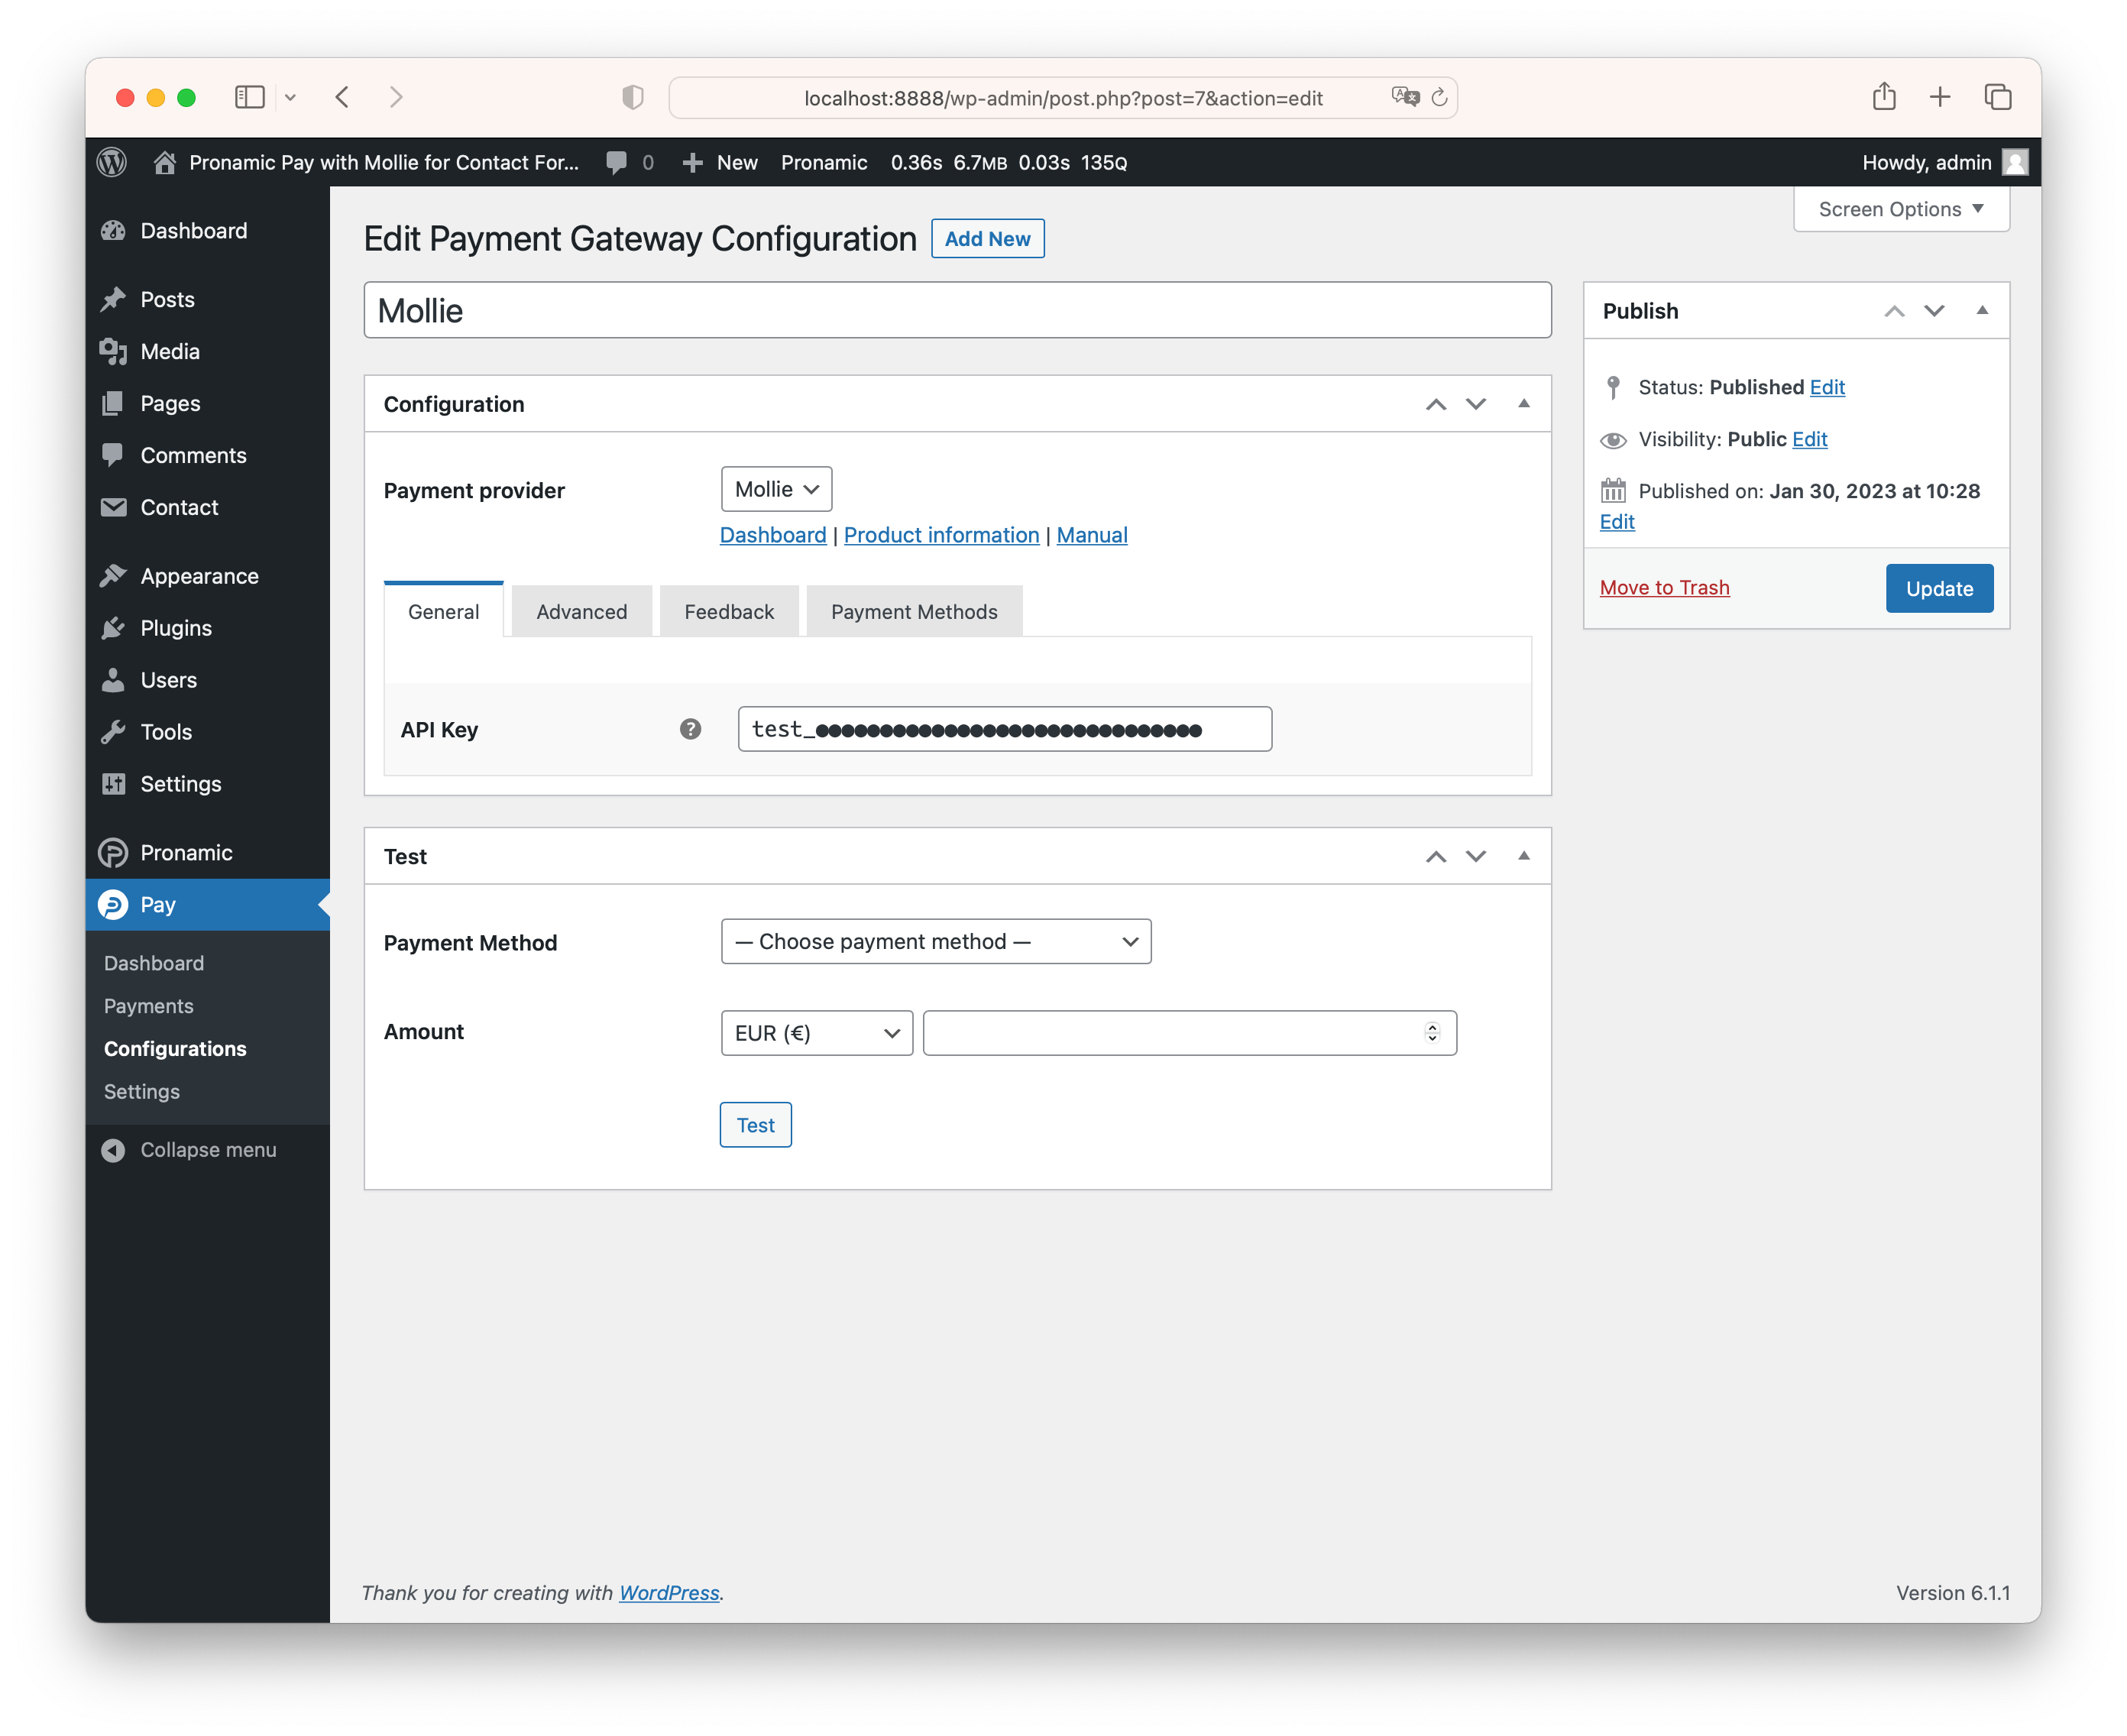Click the home site icon in admin bar
The width and height of the screenshot is (2127, 1736).
pyautogui.click(x=165, y=162)
